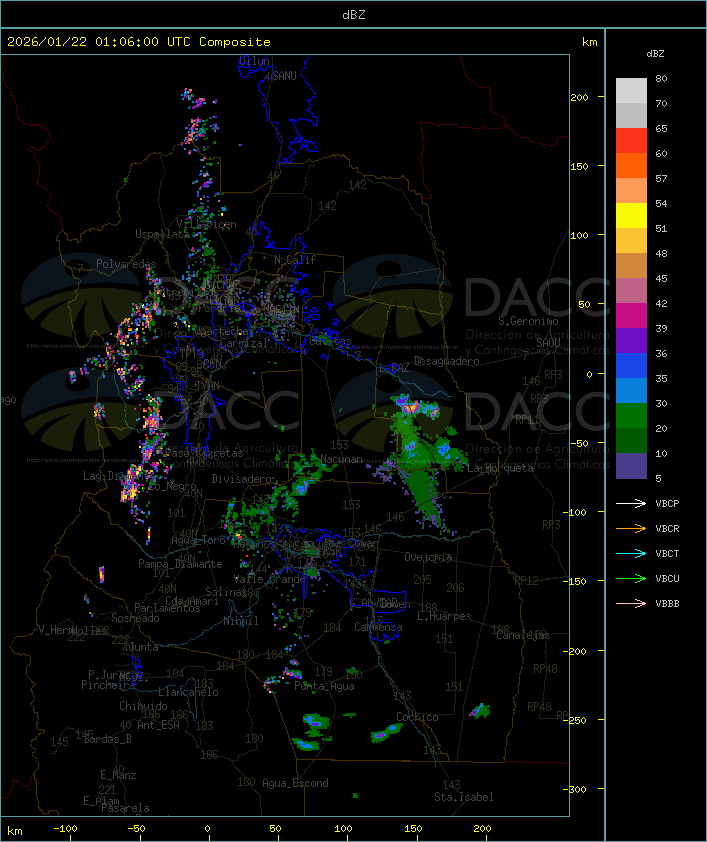Click the Cochico place label
Screen dimensions: 707x842
tap(417, 717)
